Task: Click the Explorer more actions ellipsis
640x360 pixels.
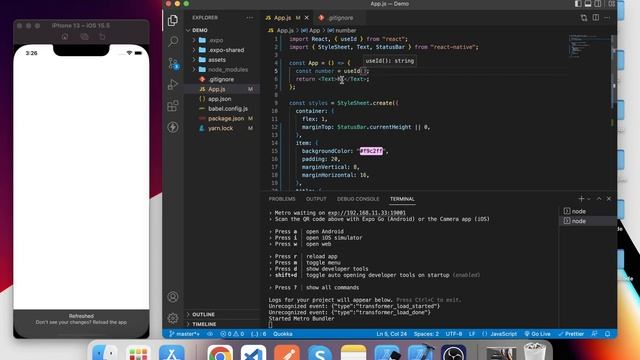Action: pyautogui.click(x=249, y=18)
